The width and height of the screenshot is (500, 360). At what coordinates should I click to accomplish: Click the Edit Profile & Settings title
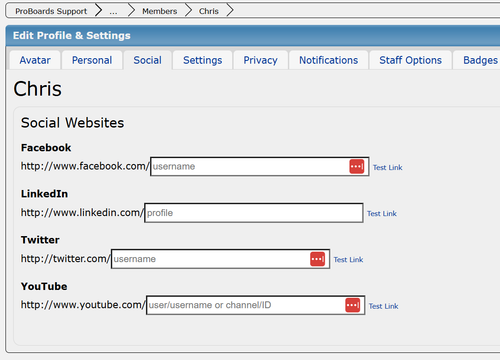point(72,35)
